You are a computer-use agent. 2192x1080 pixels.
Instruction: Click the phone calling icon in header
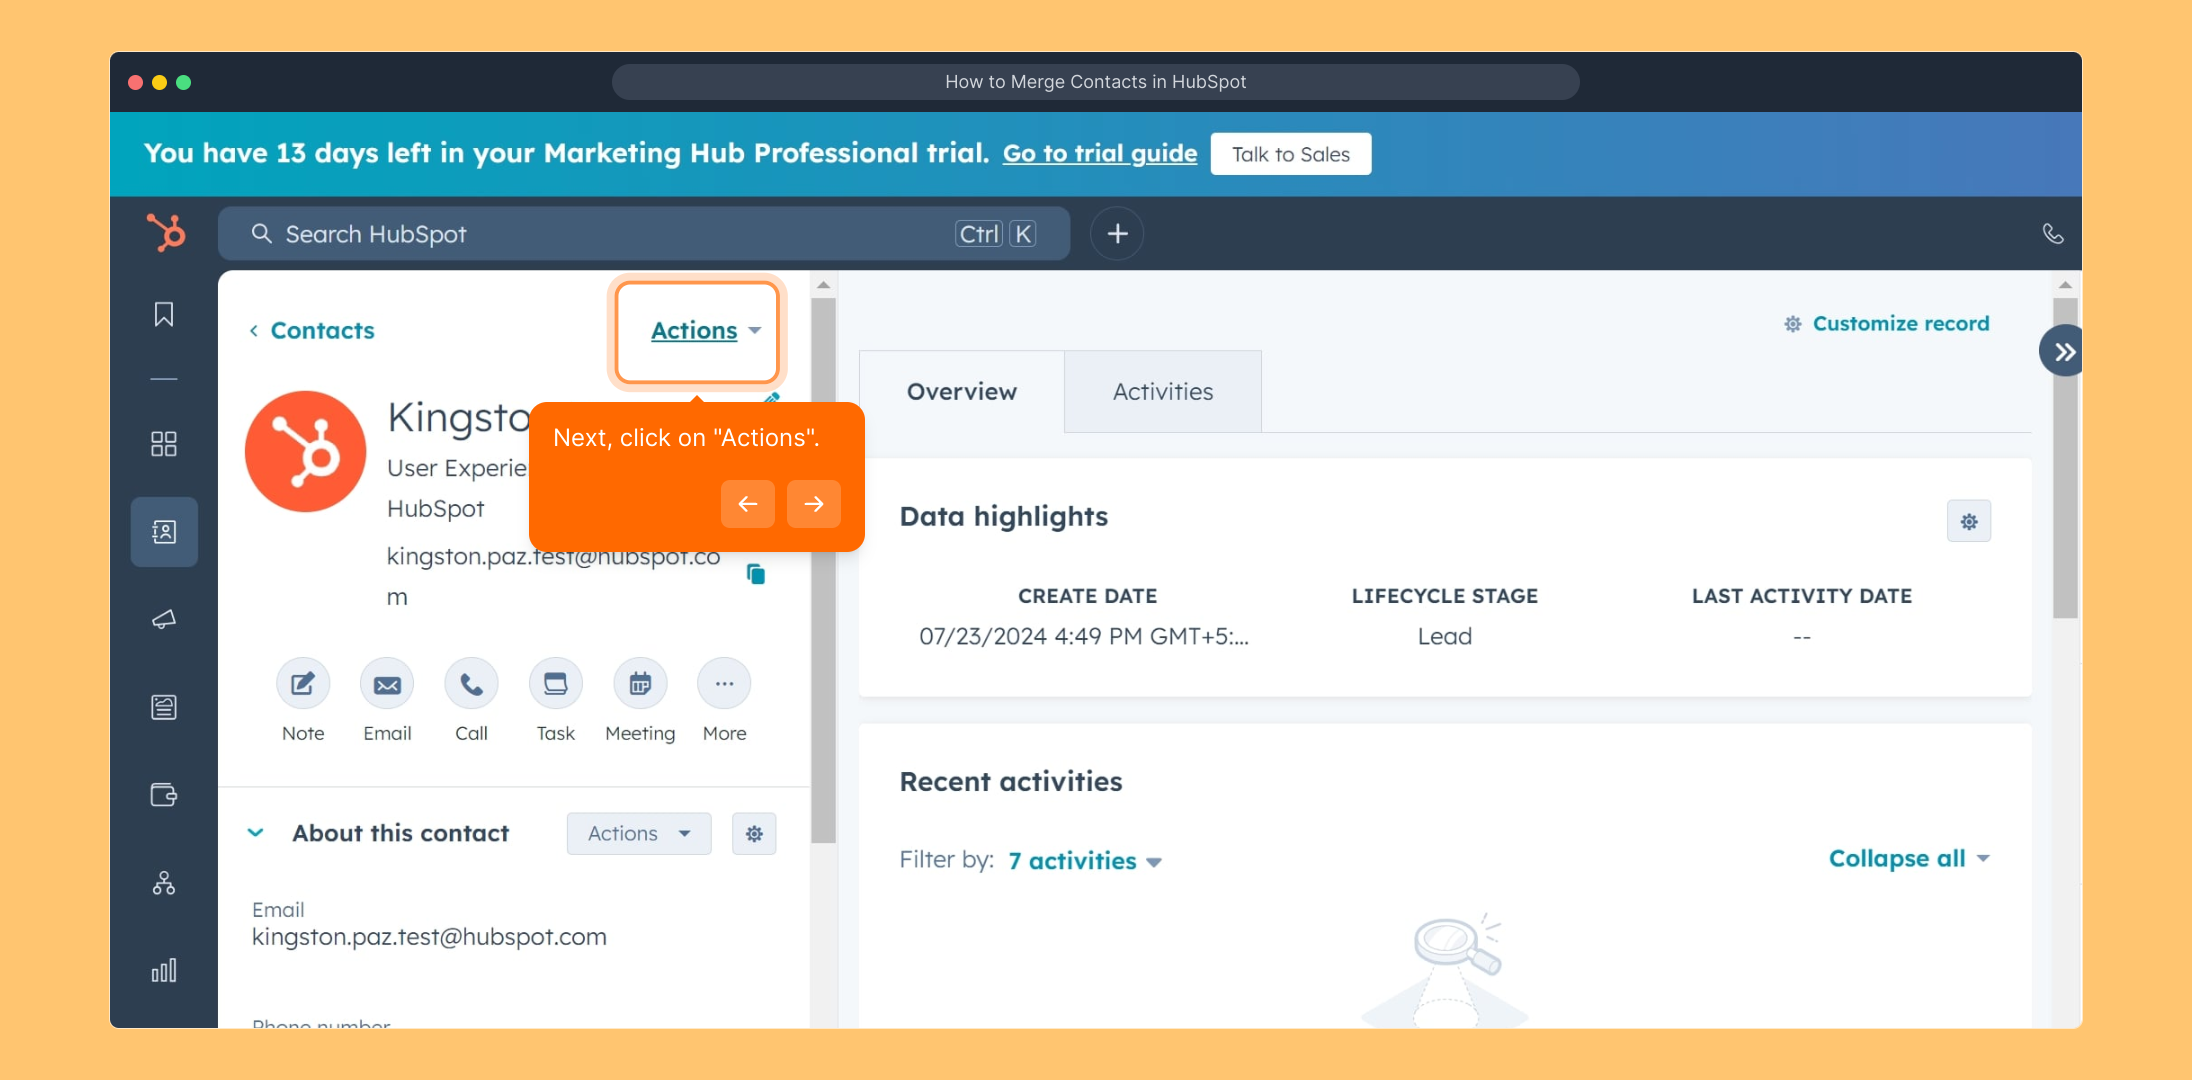pos(2052,234)
